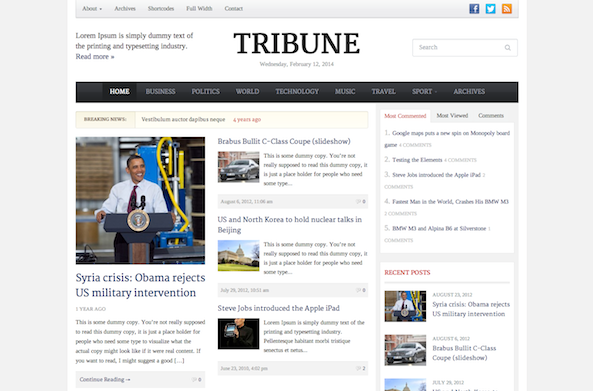Screen dimensions: 593x391
Task: Click the Capitol building thumbnail in article list
Action: 238,256
